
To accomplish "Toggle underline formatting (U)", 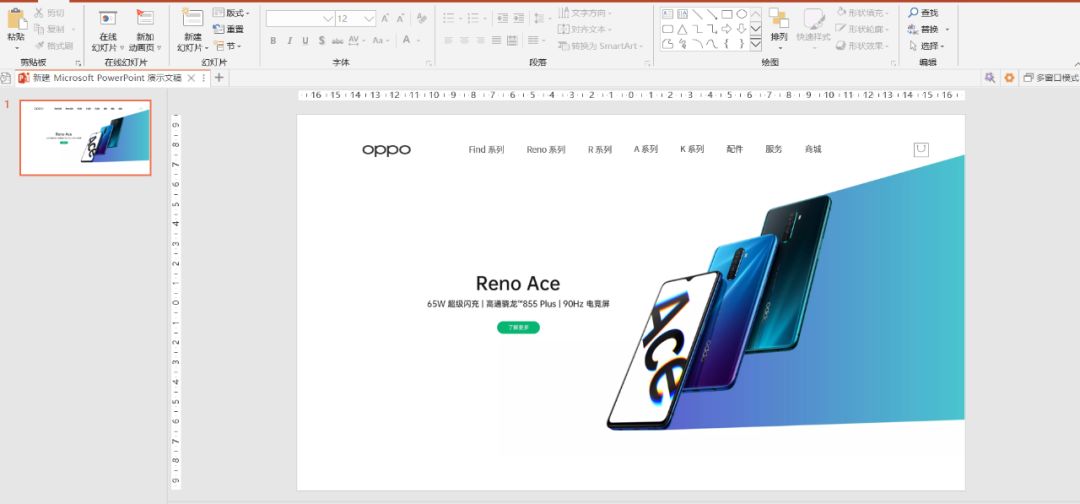I will 305,41.
